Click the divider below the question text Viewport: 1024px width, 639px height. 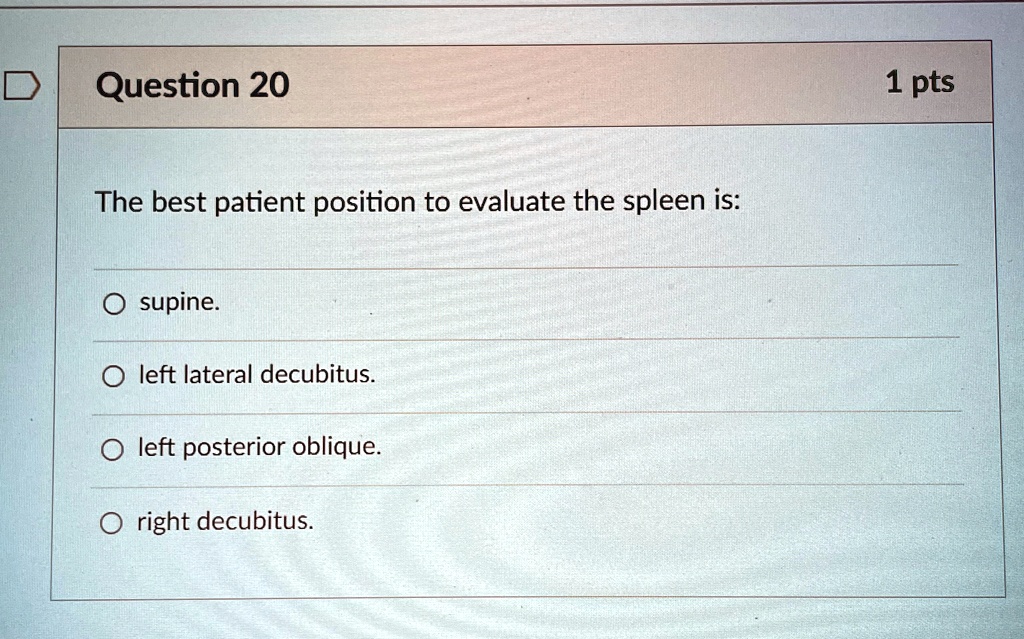pos(528,267)
